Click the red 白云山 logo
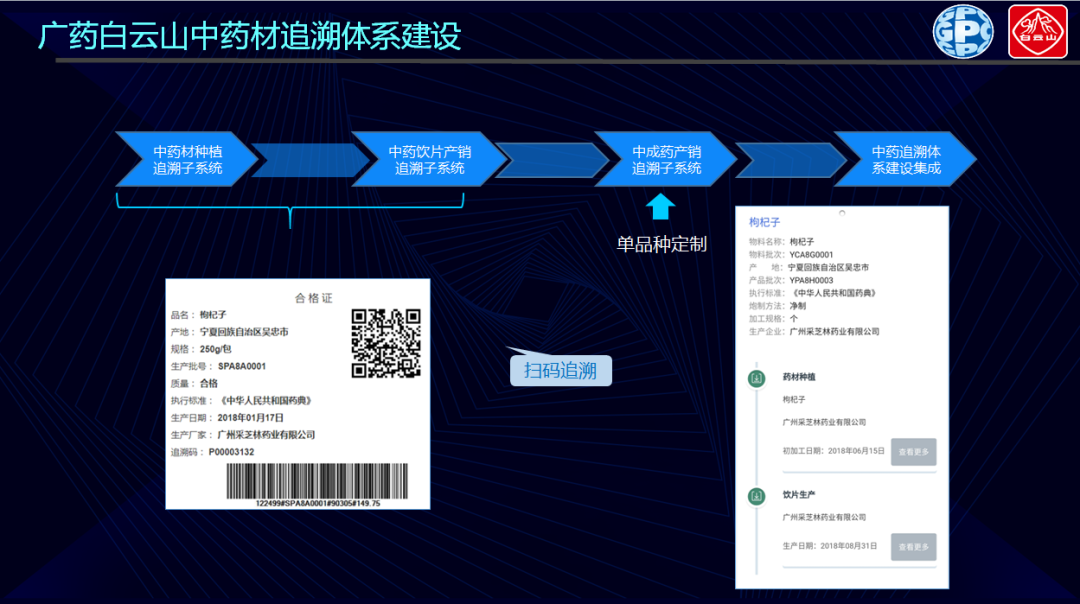Viewport: 1080px width, 604px height. click(x=1037, y=32)
